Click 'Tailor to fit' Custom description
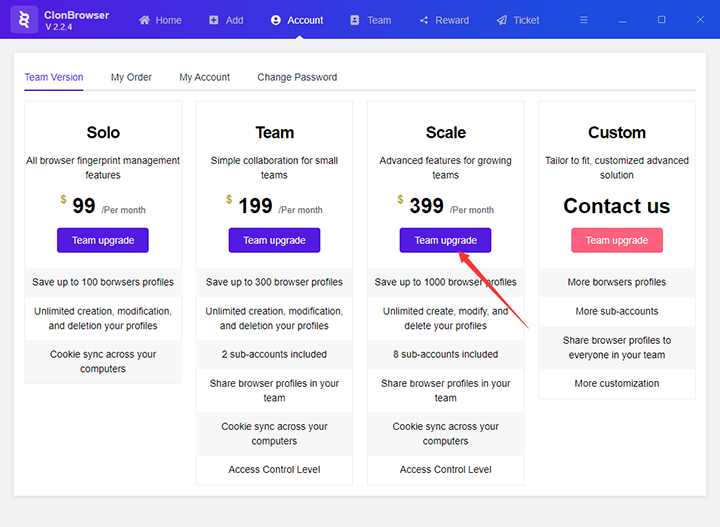Image resolution: width=720 pixels, height=527 pixels. point(617,168)
